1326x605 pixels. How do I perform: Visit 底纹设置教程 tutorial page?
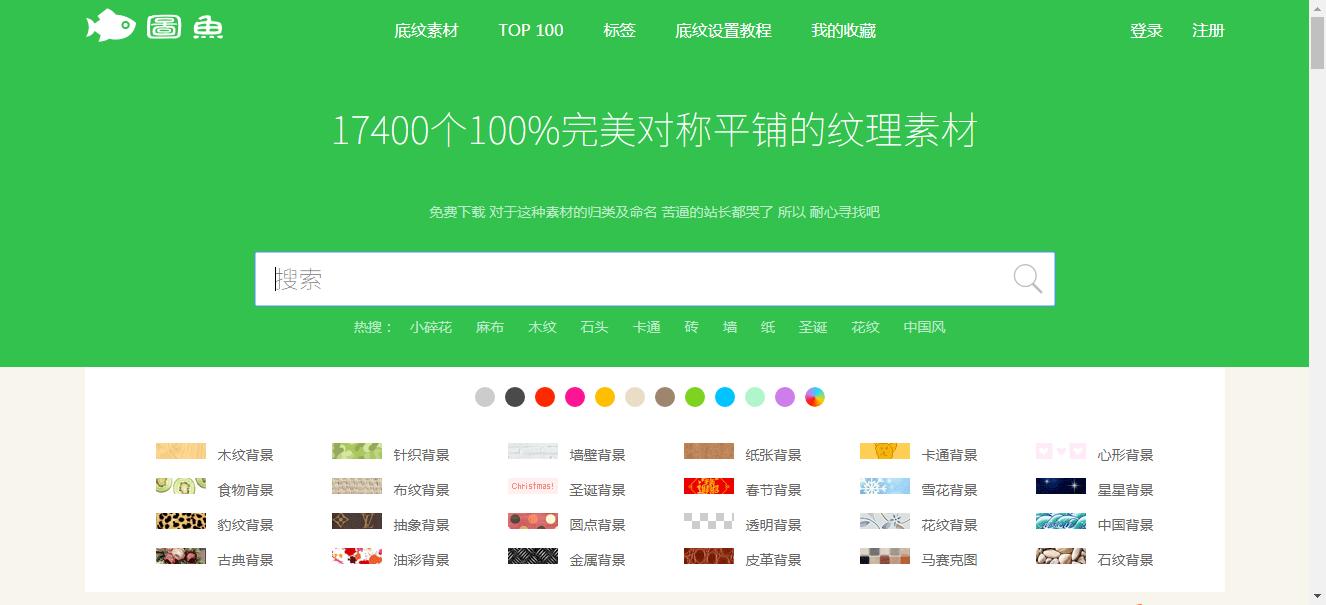click(x=722, y=30)
